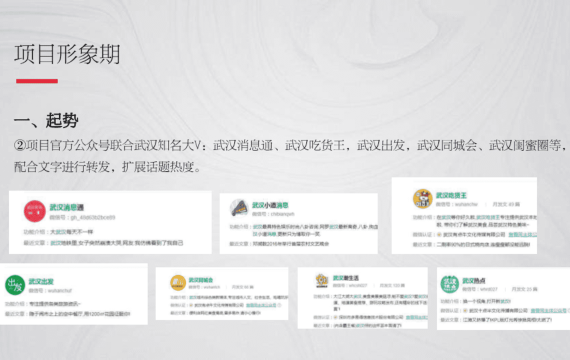The height and width of the screenshot is (360, 570).
Task: Open the 武汉吃货王 account name
Action: point(451,195)
